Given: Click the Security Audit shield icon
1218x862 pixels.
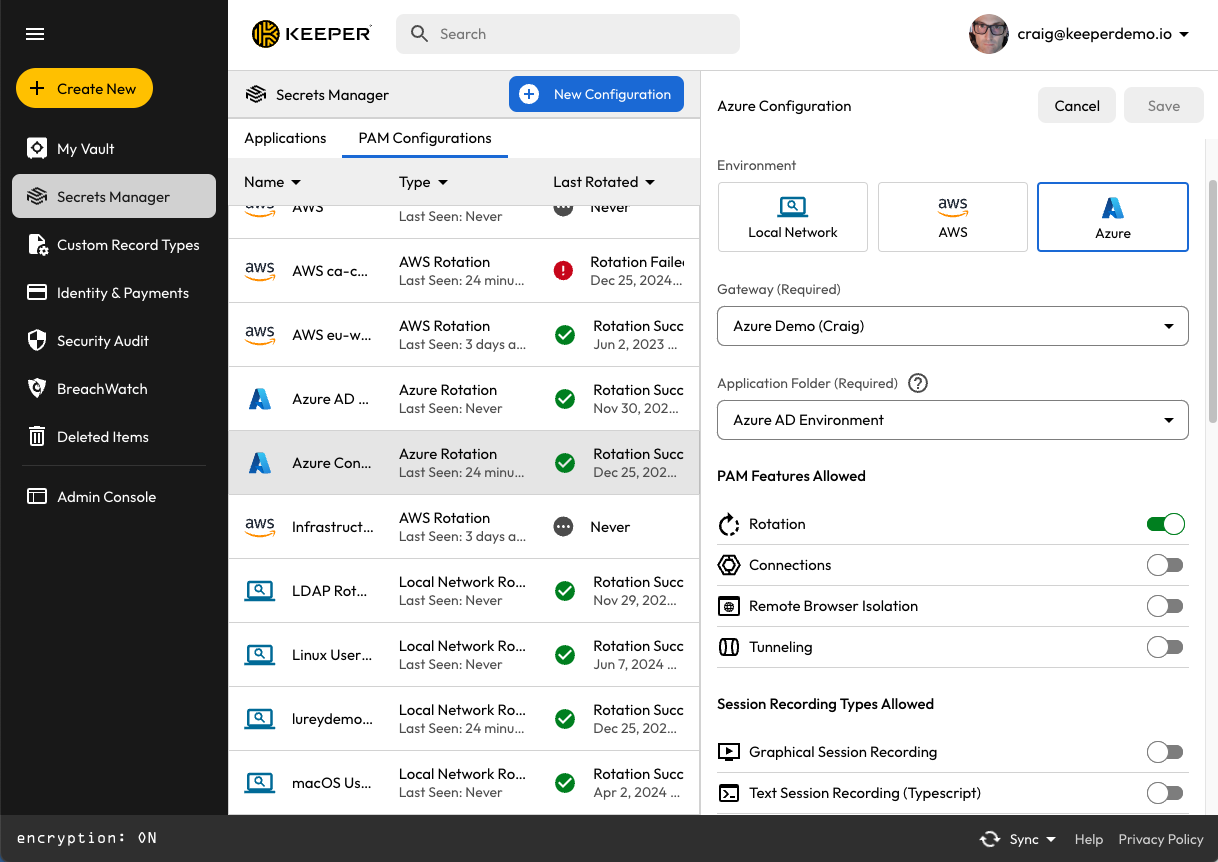Looking at the screenshot, I should [x=37, y=341].
